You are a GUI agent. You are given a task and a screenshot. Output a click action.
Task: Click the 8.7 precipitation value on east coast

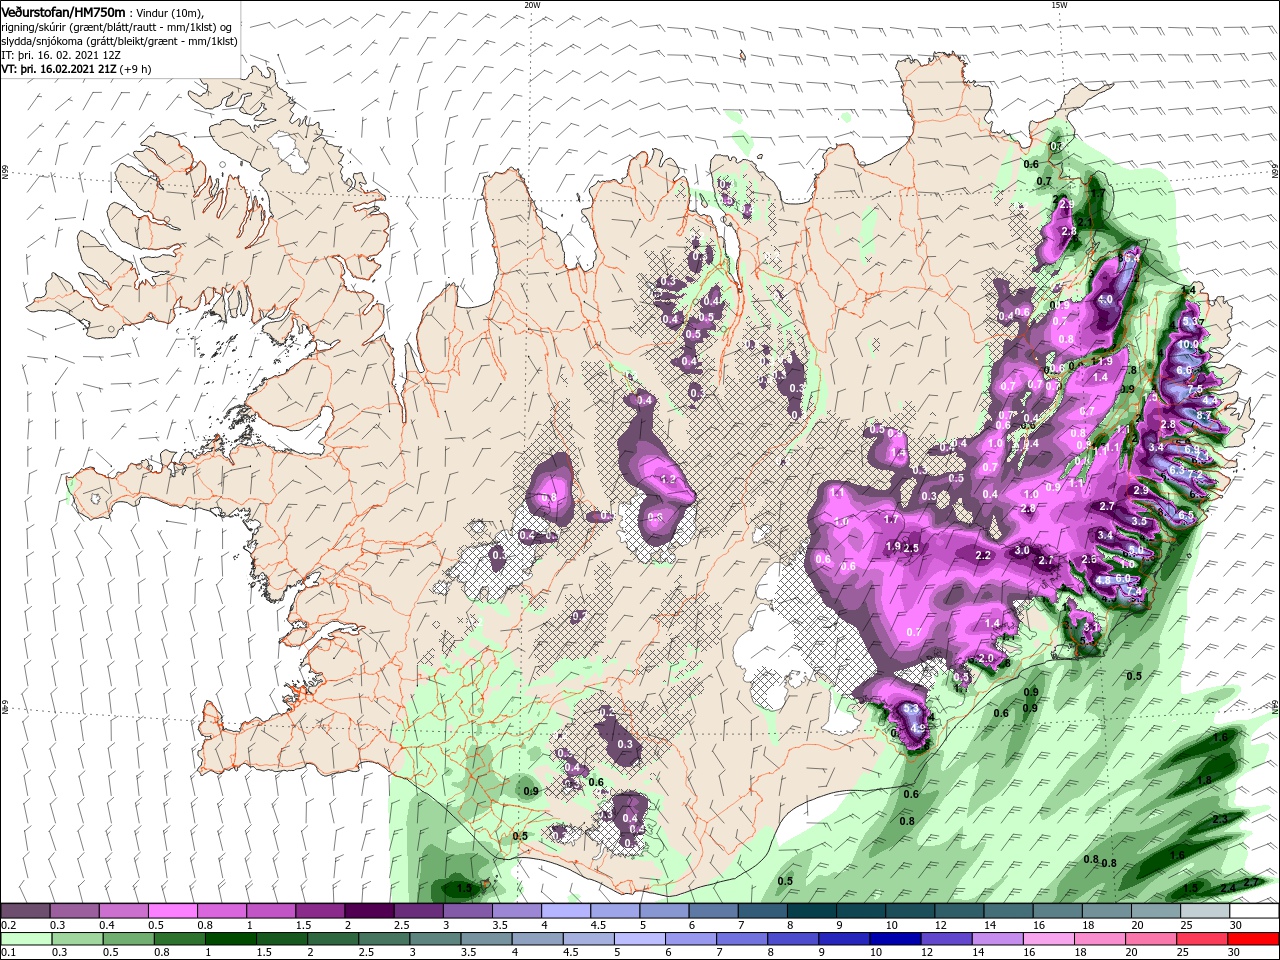click(1204, 415)
